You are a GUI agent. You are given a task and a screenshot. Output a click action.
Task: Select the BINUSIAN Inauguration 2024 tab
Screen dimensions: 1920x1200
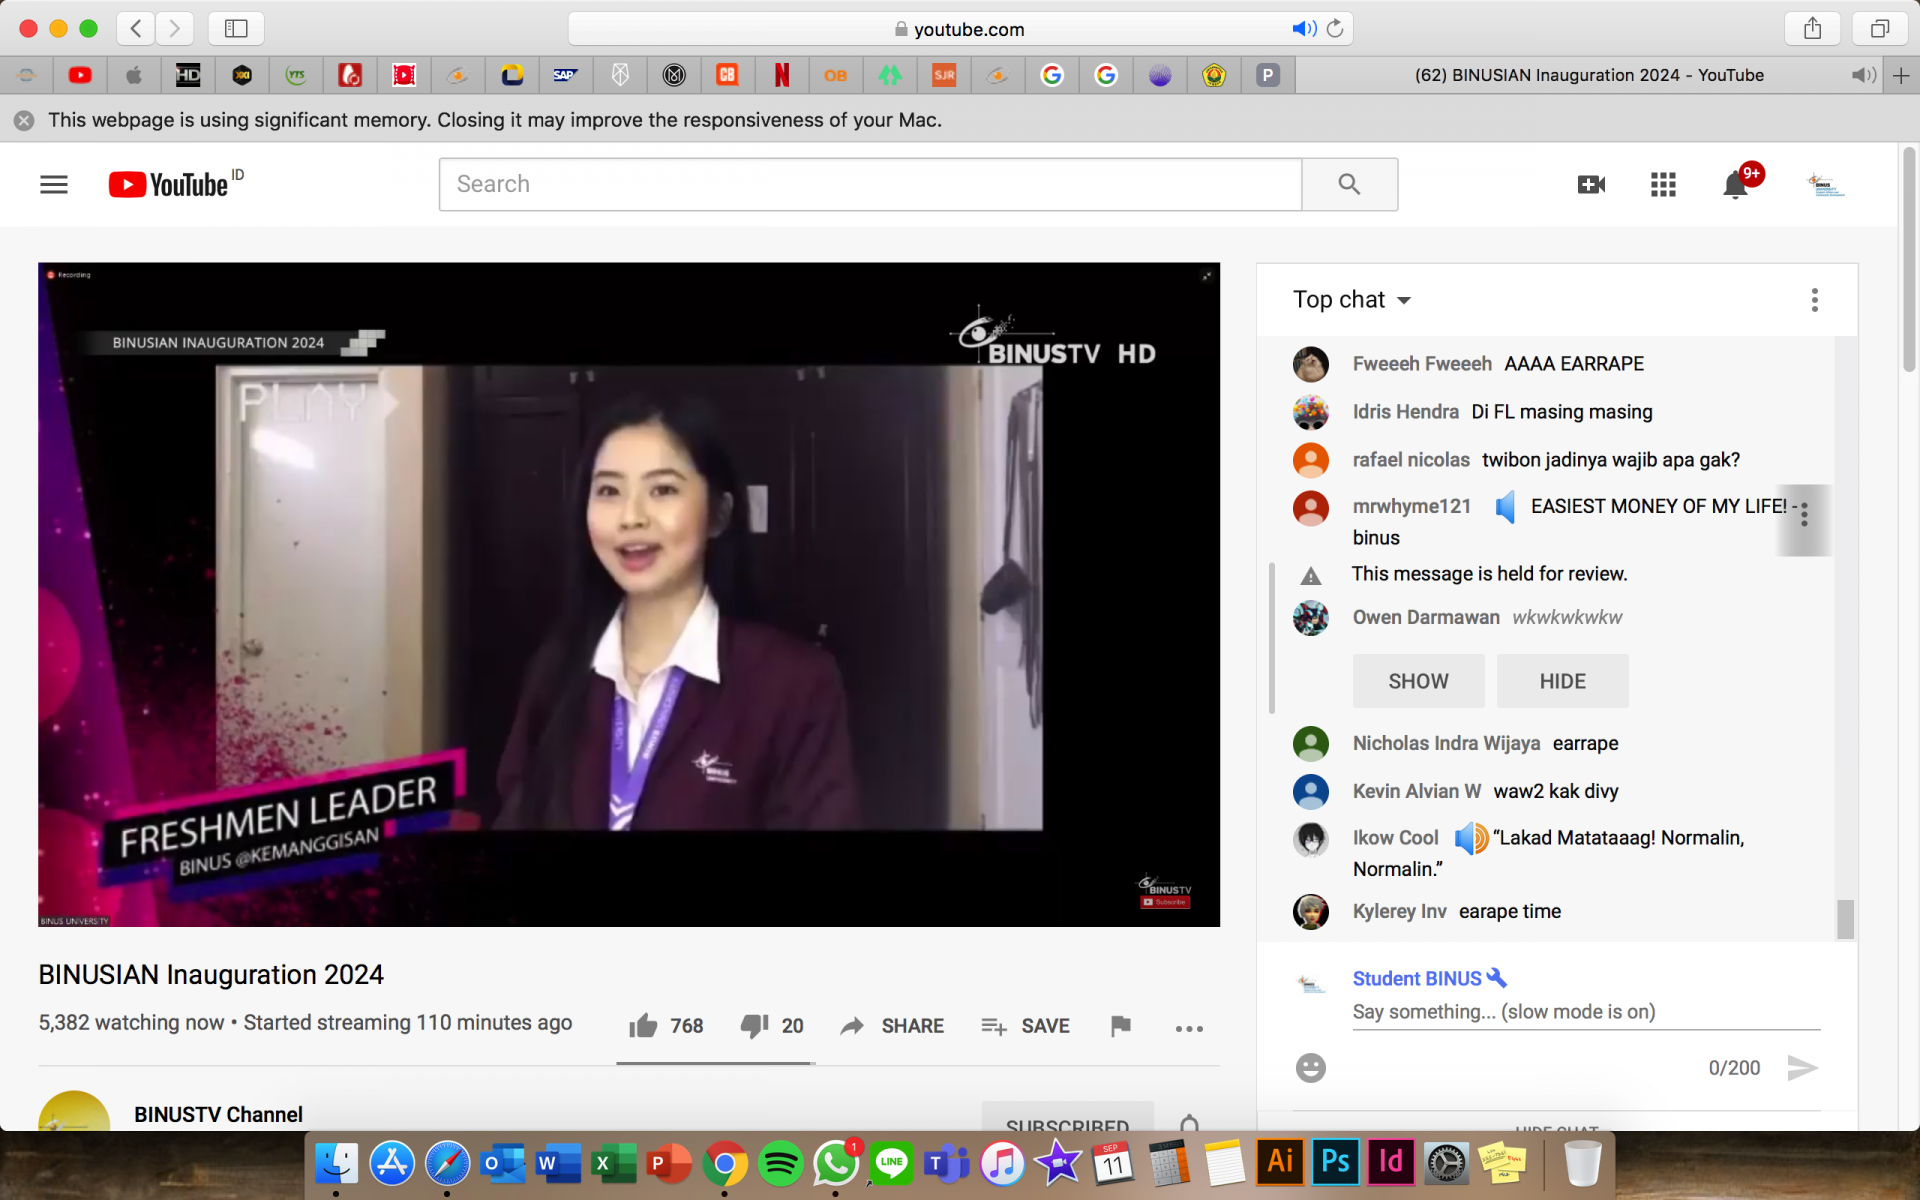click(x=1588, y=75)
